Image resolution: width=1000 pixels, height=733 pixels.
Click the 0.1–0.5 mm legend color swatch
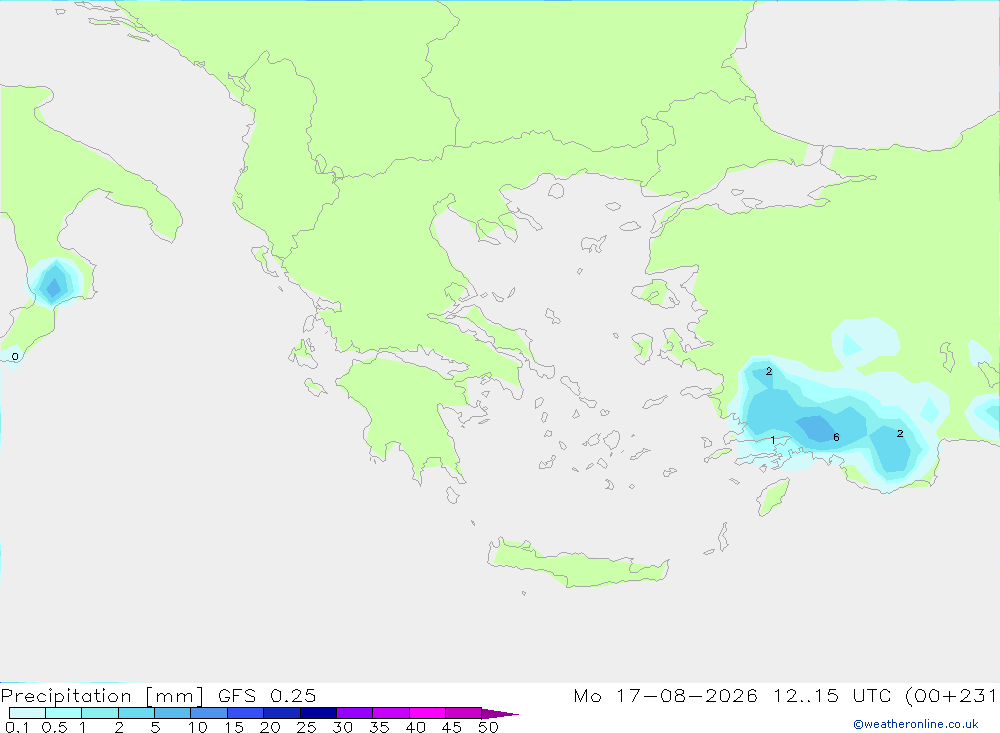[x=27, y=713]
